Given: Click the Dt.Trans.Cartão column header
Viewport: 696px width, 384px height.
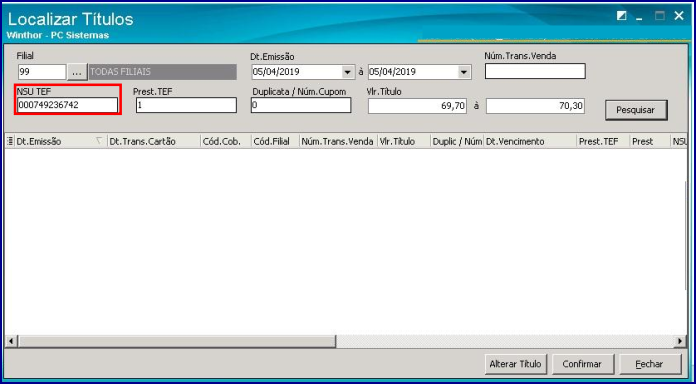Looking at the screenshot, I should pyautogui.click(x=154, y=142).
